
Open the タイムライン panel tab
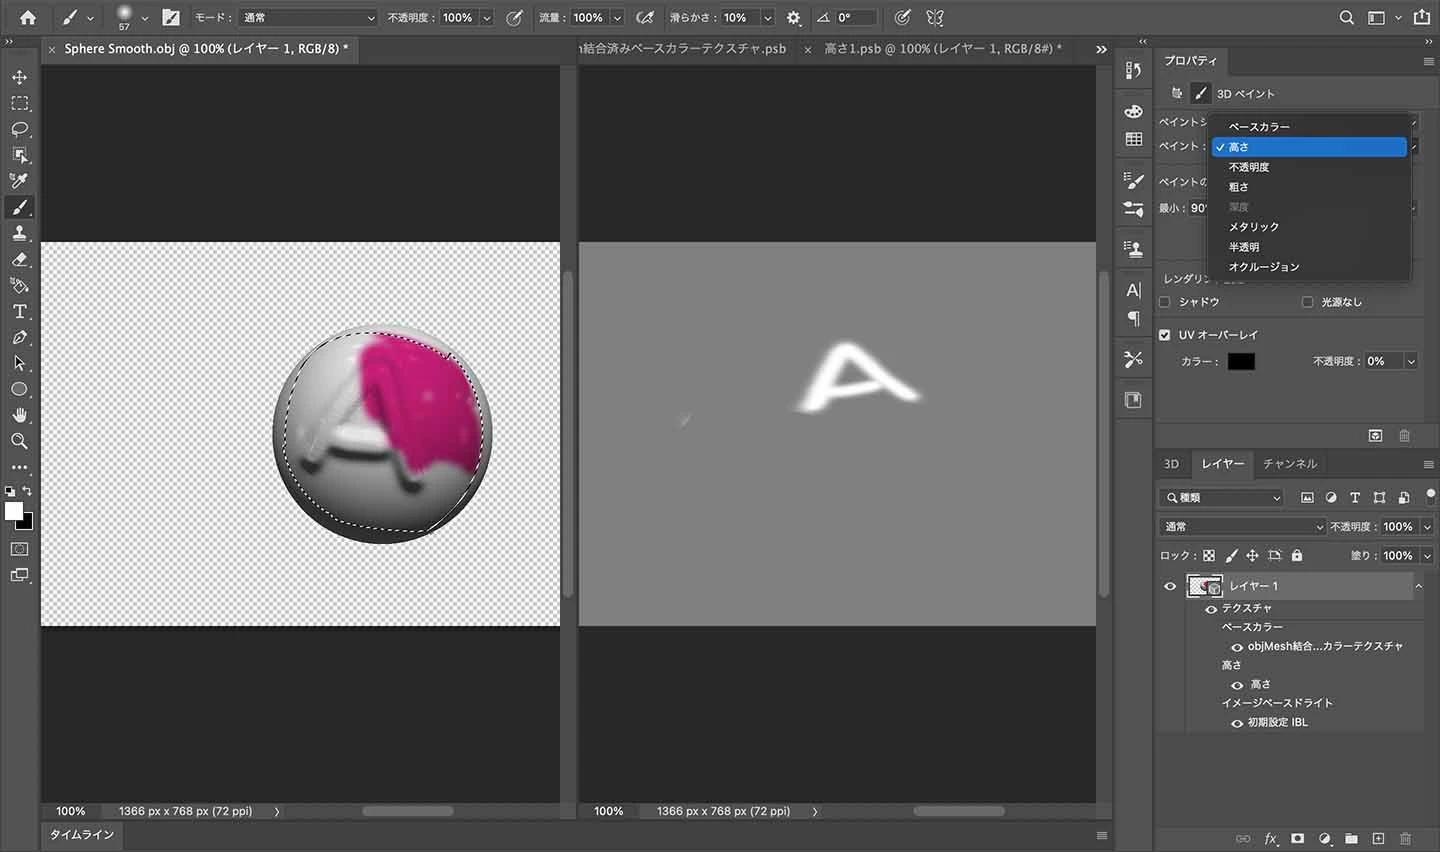[x=82, y=835]
